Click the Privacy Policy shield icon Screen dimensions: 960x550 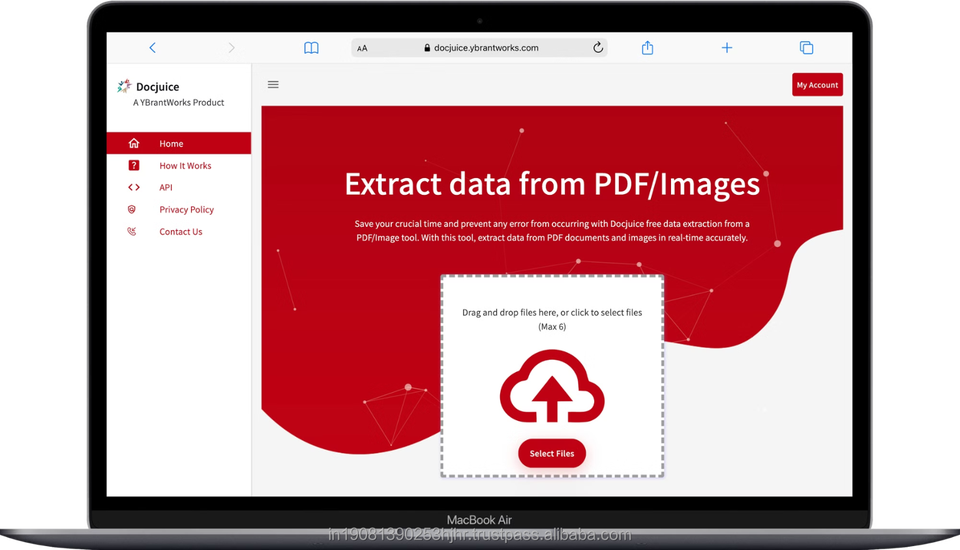(x=132, y=209)
